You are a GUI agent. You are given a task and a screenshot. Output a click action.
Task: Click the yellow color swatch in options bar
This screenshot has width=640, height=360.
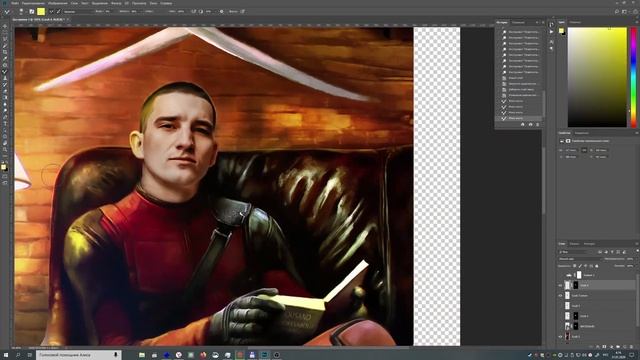click(x=41, y=11)
